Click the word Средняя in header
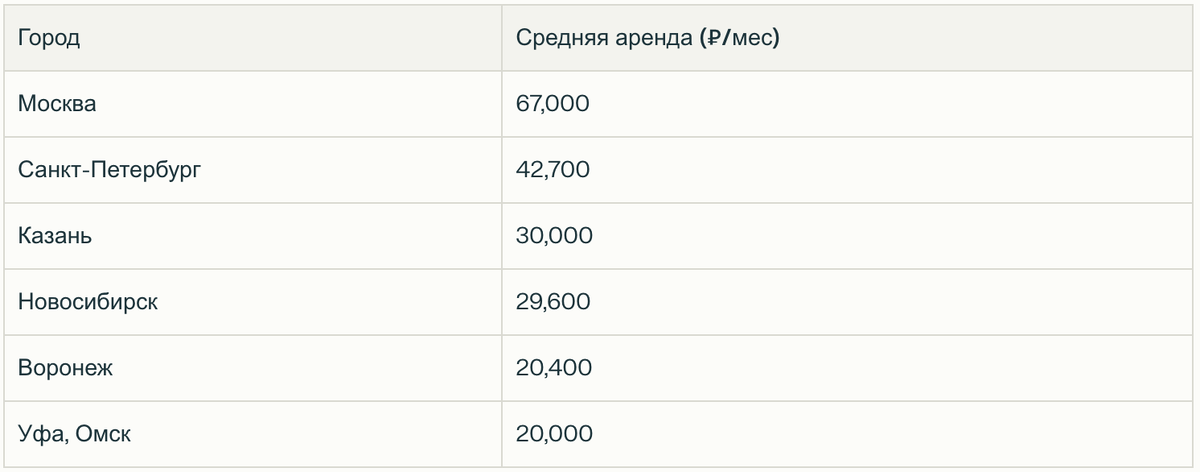The image size is (1200, 472). click(x=558, y=39)
